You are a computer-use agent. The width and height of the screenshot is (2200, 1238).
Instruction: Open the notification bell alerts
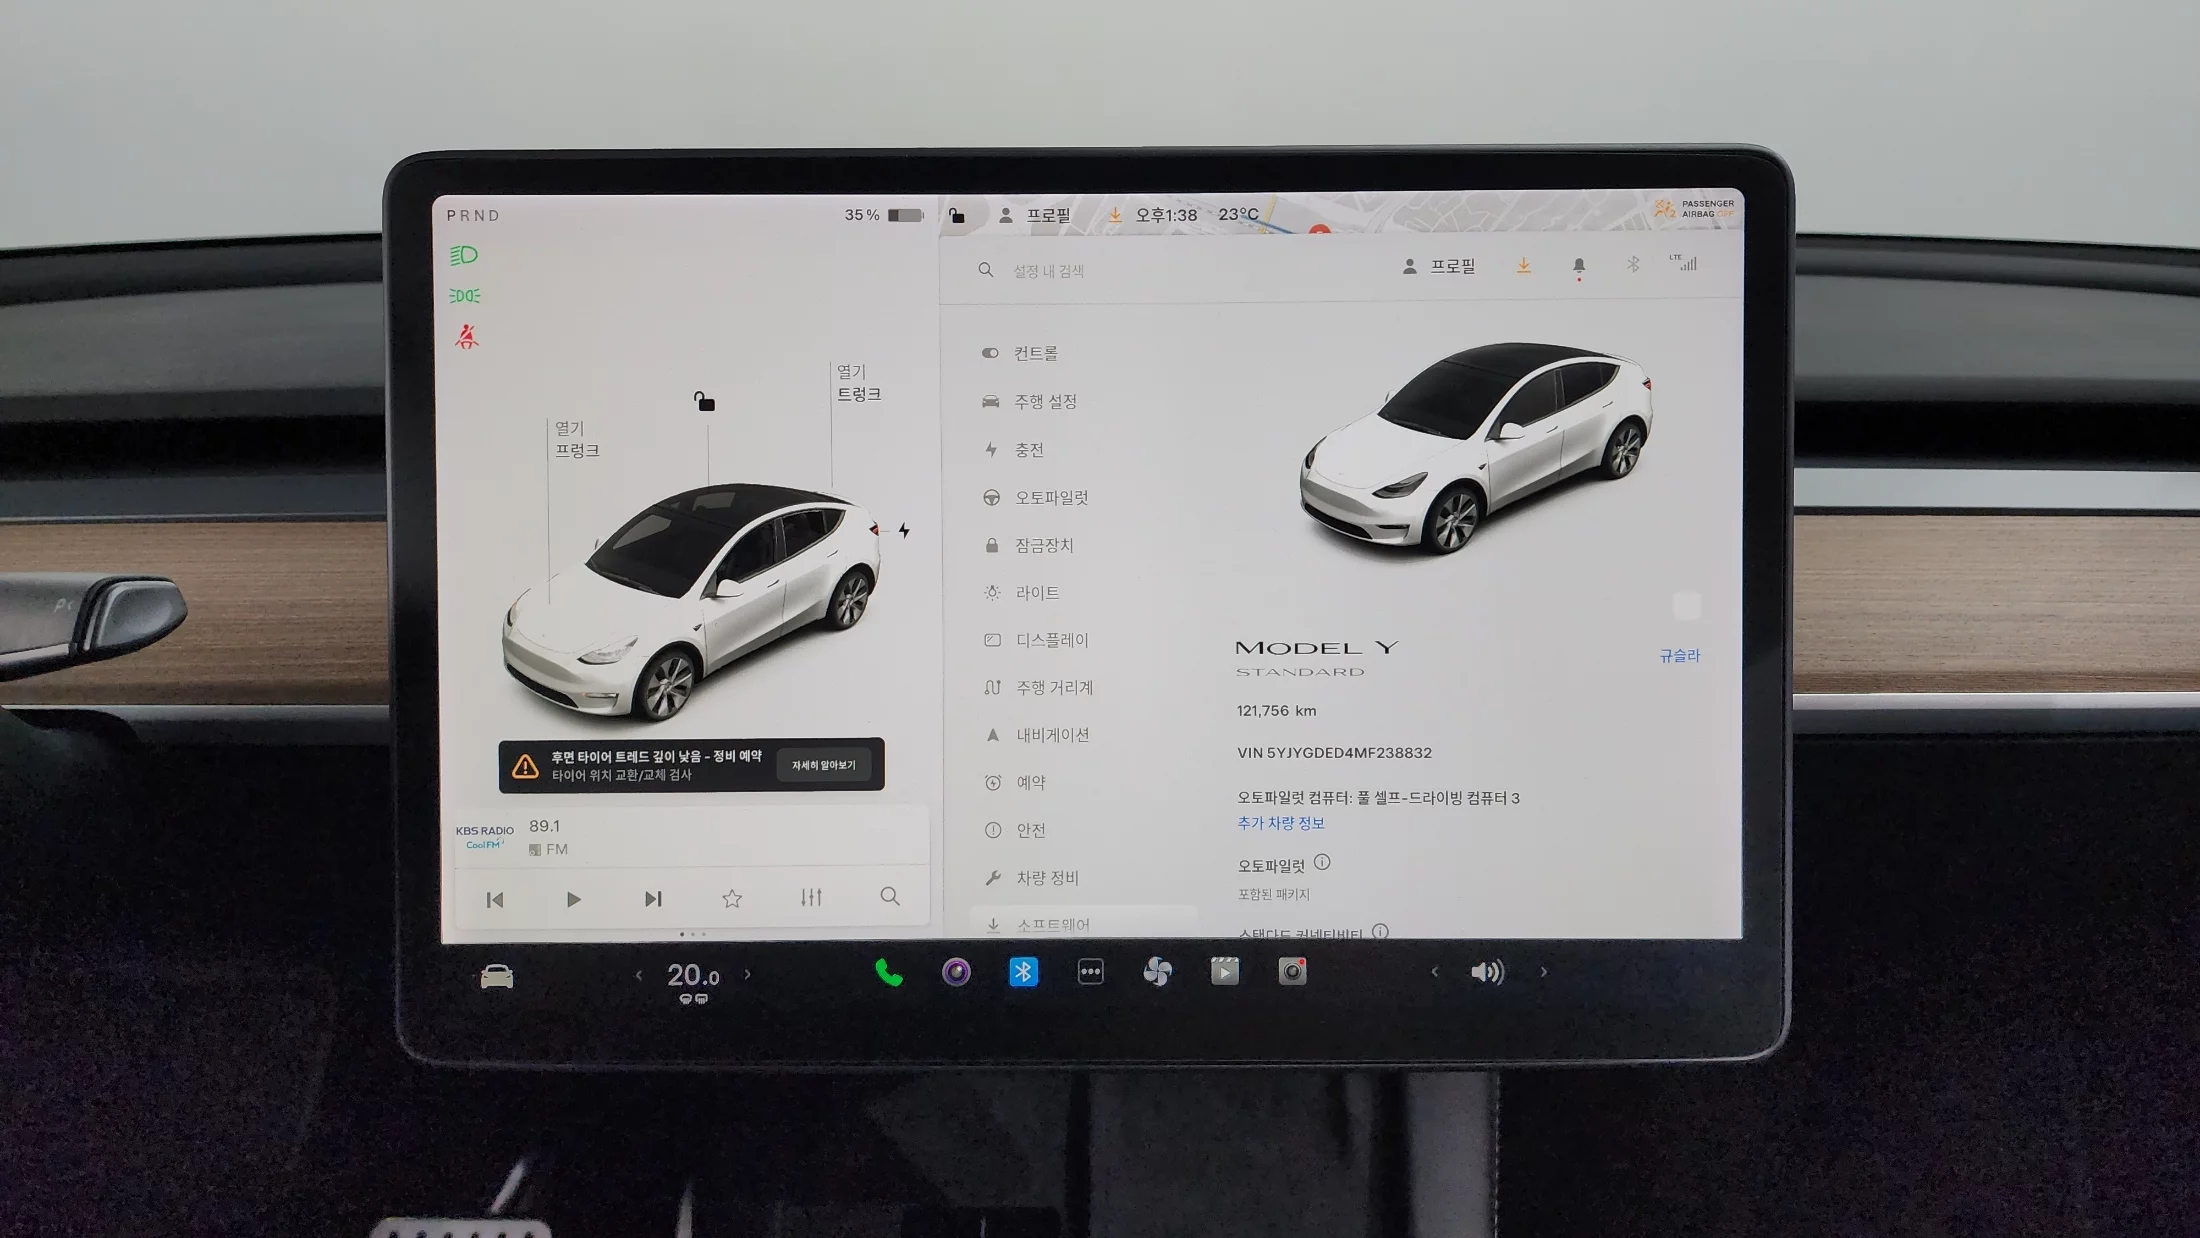tap(1579, 266)
